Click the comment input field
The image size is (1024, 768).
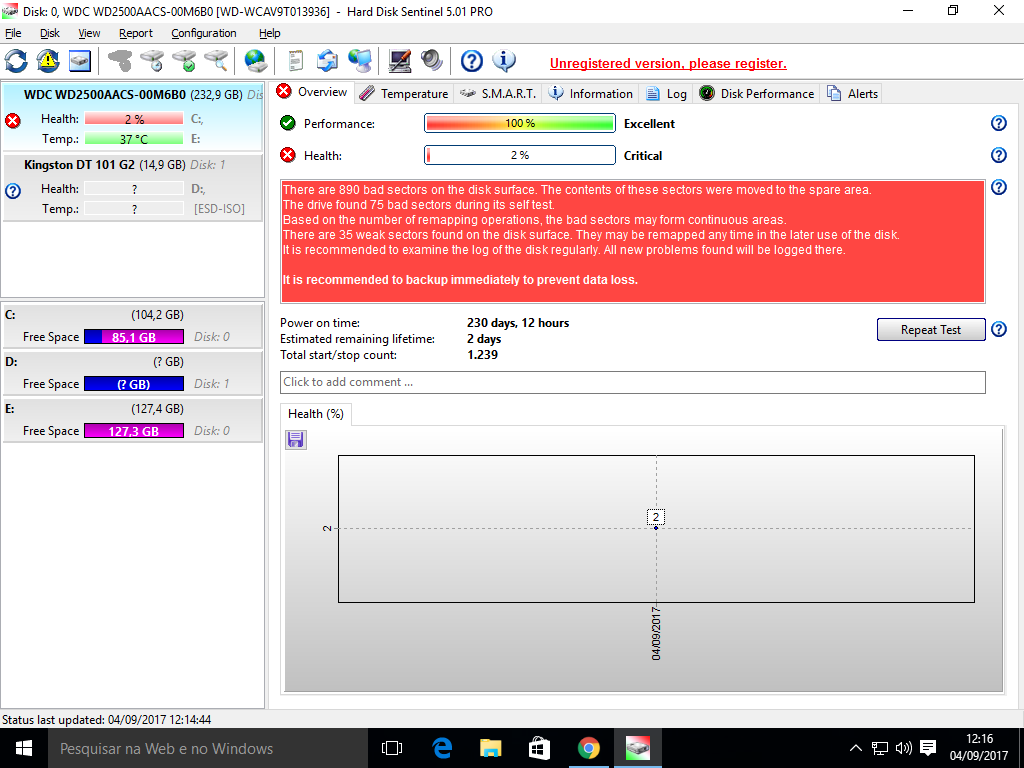tap(632, 382)
